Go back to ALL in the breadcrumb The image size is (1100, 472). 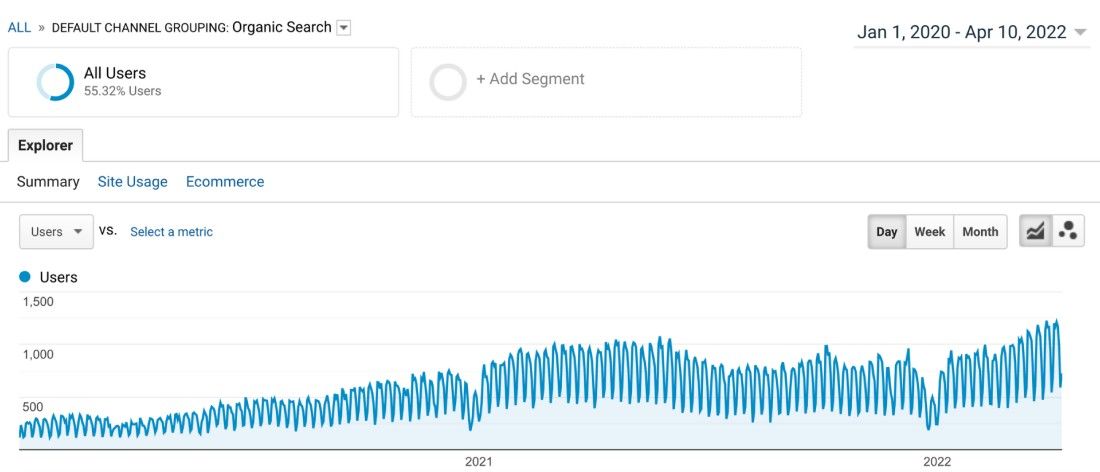point(19,28)
